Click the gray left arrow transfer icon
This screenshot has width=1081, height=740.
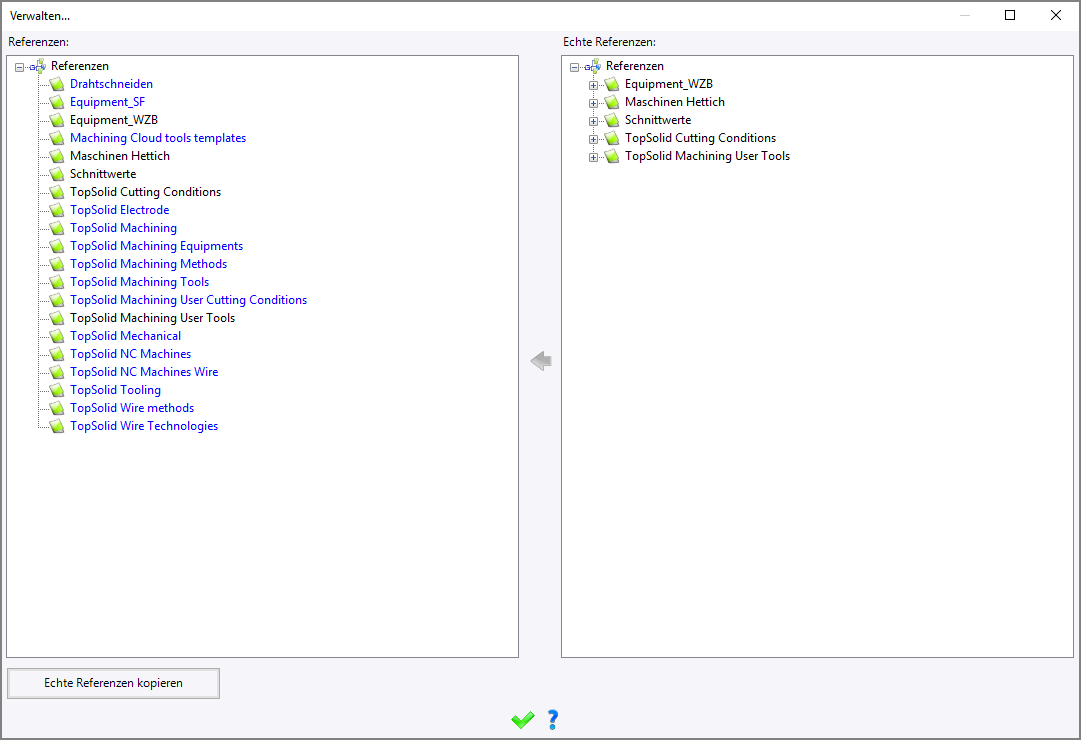coord(541,361)
